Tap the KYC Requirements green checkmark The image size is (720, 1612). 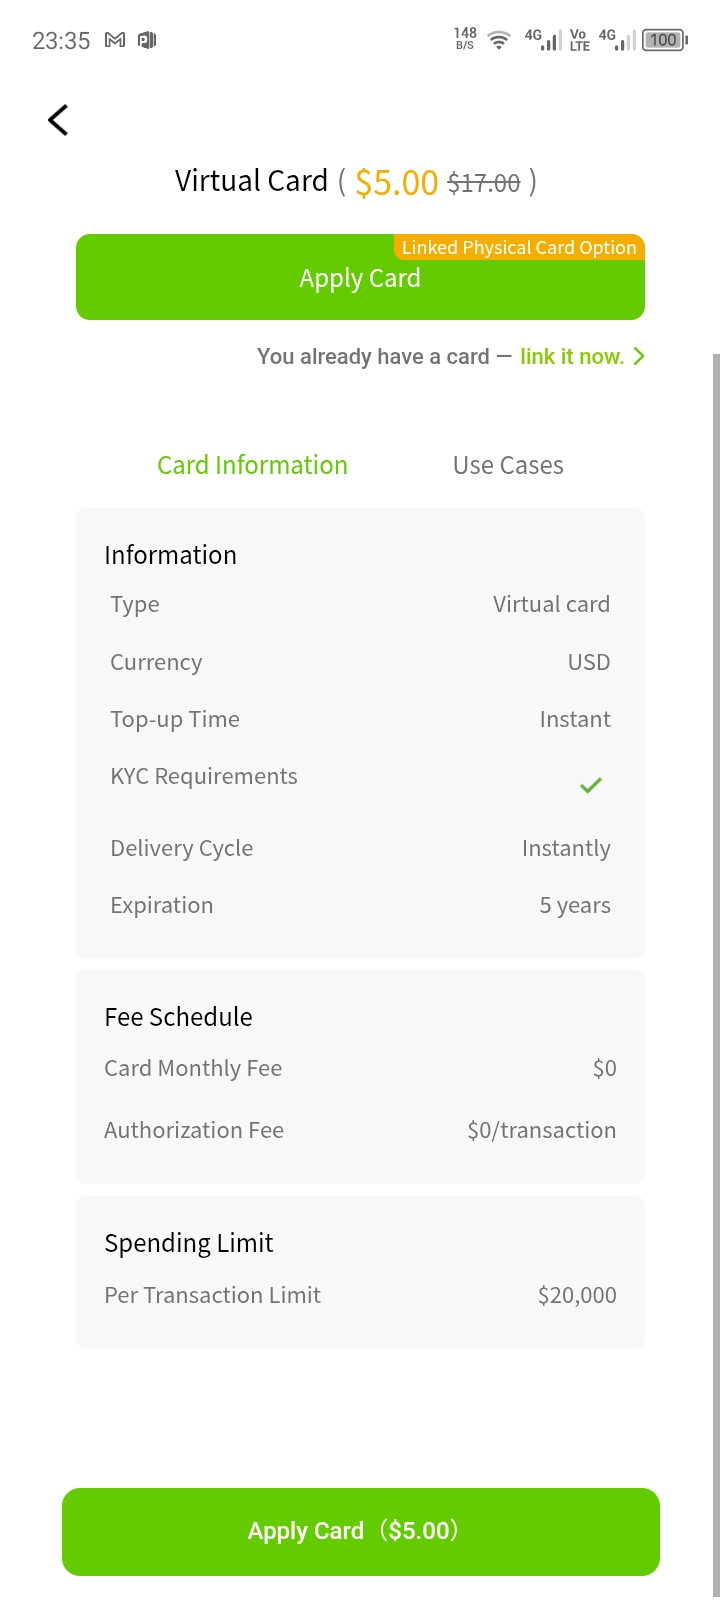(x=591, y=785)
